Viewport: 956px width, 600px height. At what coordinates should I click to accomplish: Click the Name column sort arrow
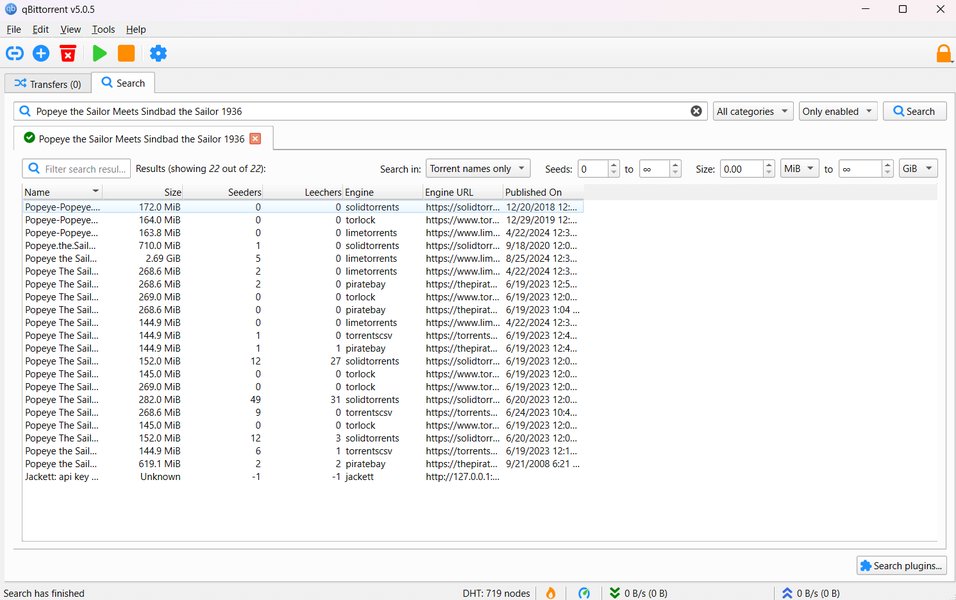(95, 191)
